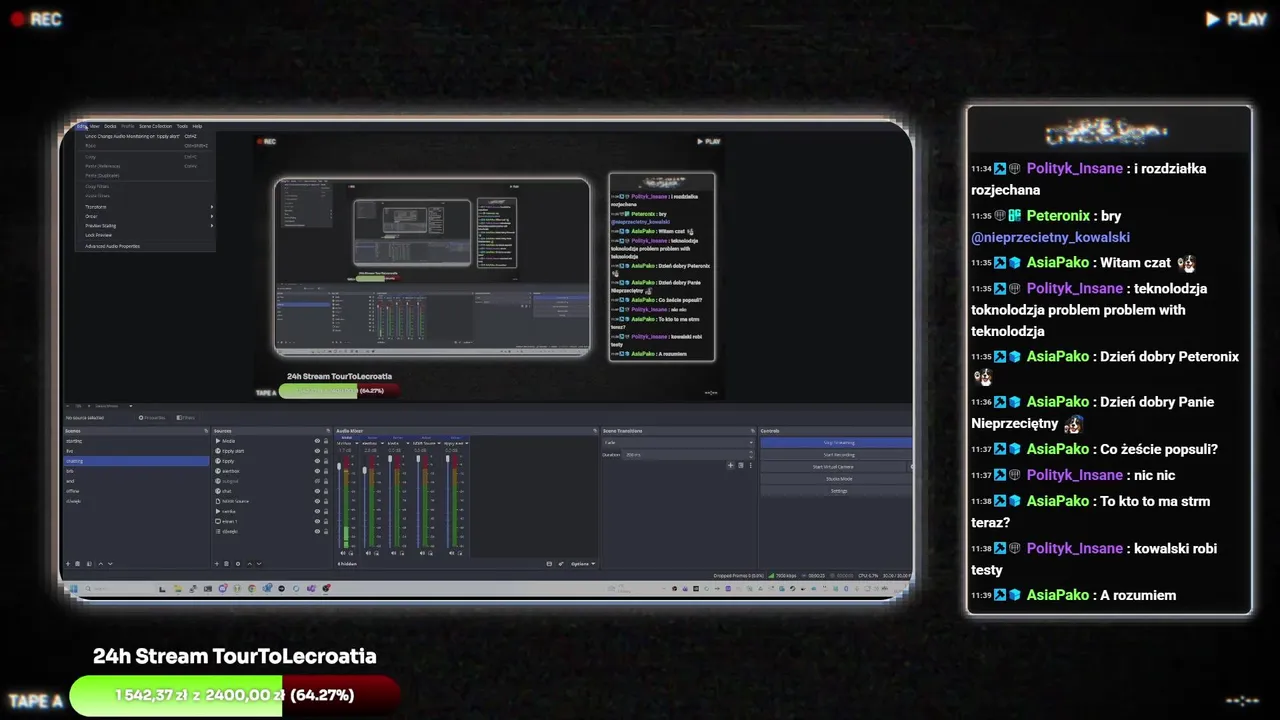The image size is (1280, 720).
Task: Remove scene using the Scenes panel trash icon
Action: click(78, 564)
